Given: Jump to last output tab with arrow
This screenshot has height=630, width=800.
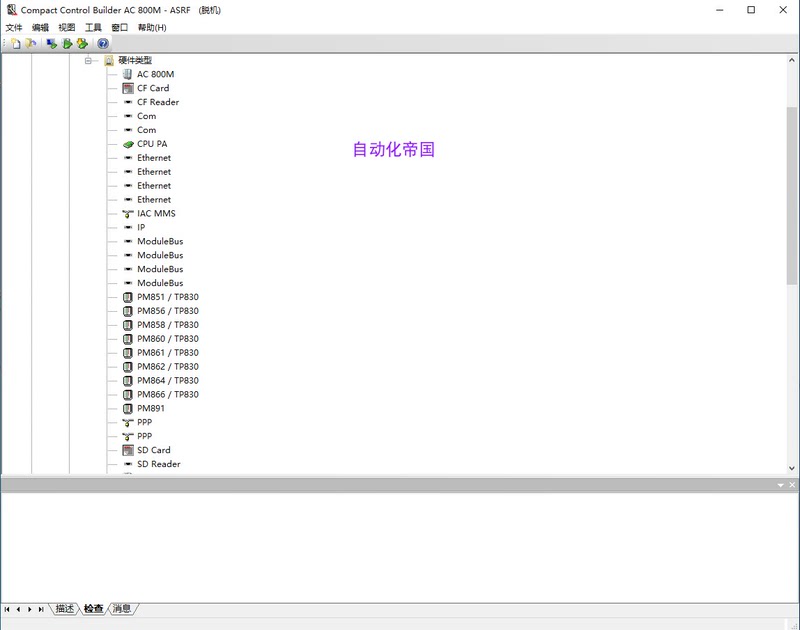Looking at the screenshot, I should (41, 609).
